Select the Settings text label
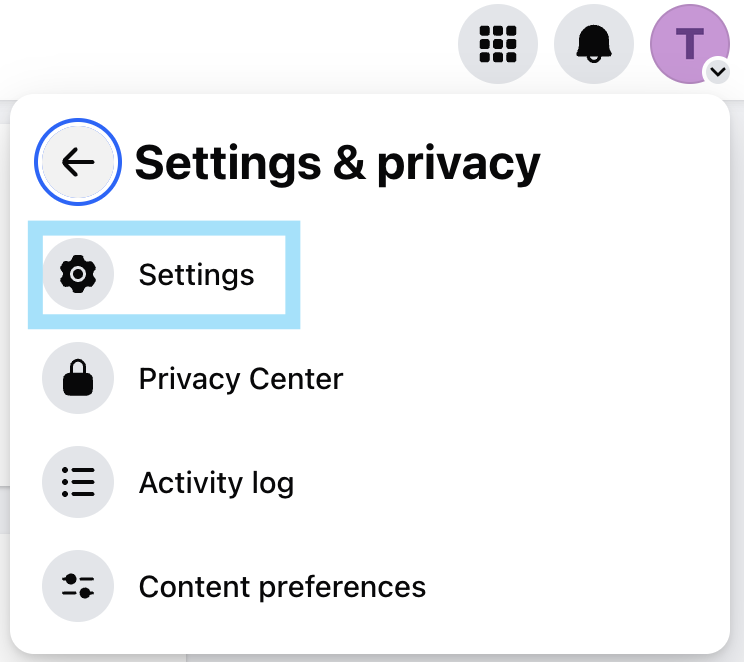The width and height of the screenshot is (744, 662). click(196, 275)
